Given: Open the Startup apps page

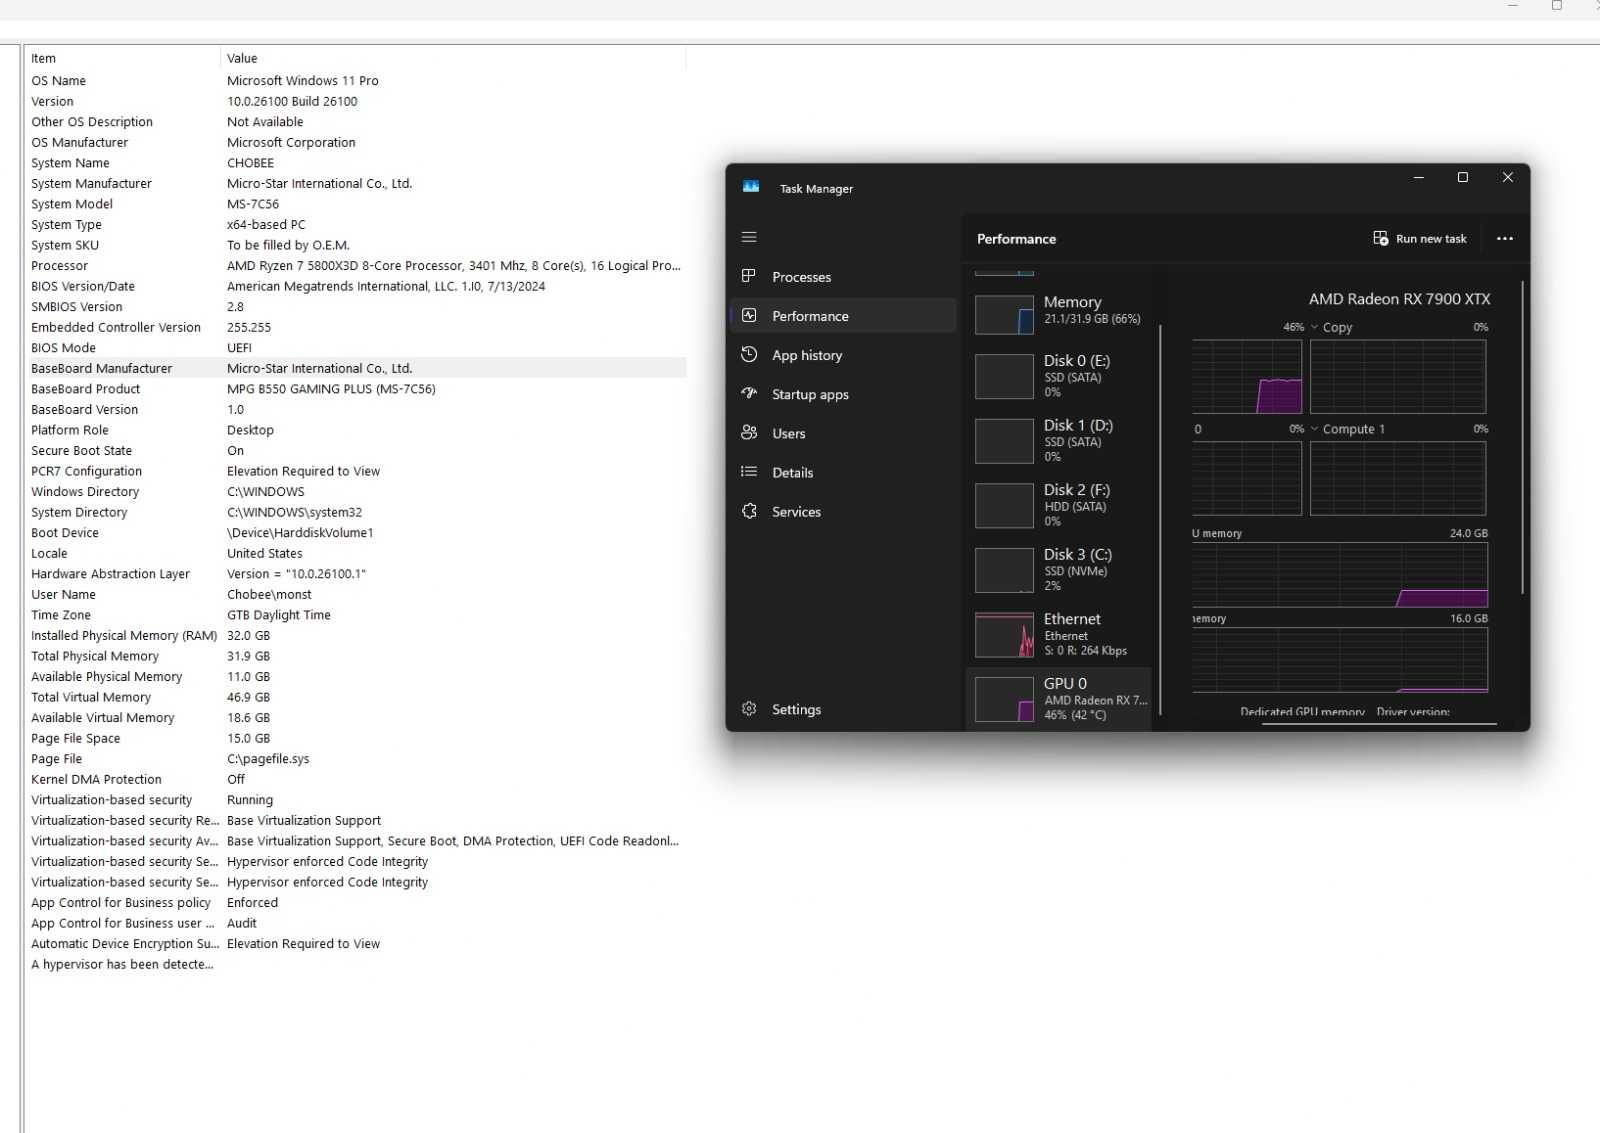Looking at the screenshot, I should [x=843, y=394].
